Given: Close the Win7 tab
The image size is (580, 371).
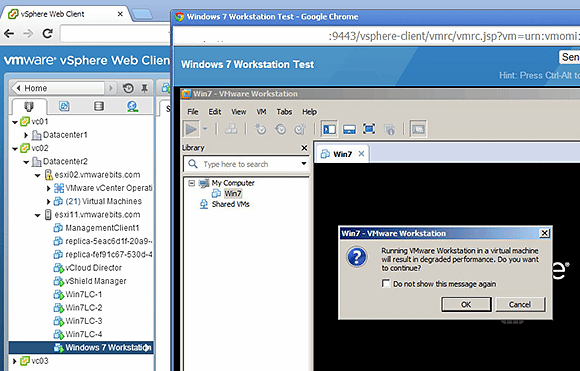Looking at the screenshot, I should [361, 154].
